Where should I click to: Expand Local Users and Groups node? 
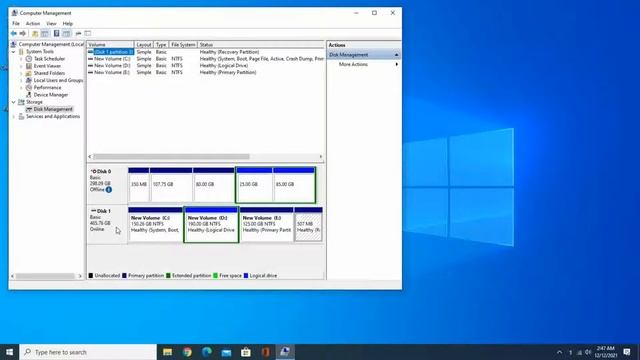[21, 80]
